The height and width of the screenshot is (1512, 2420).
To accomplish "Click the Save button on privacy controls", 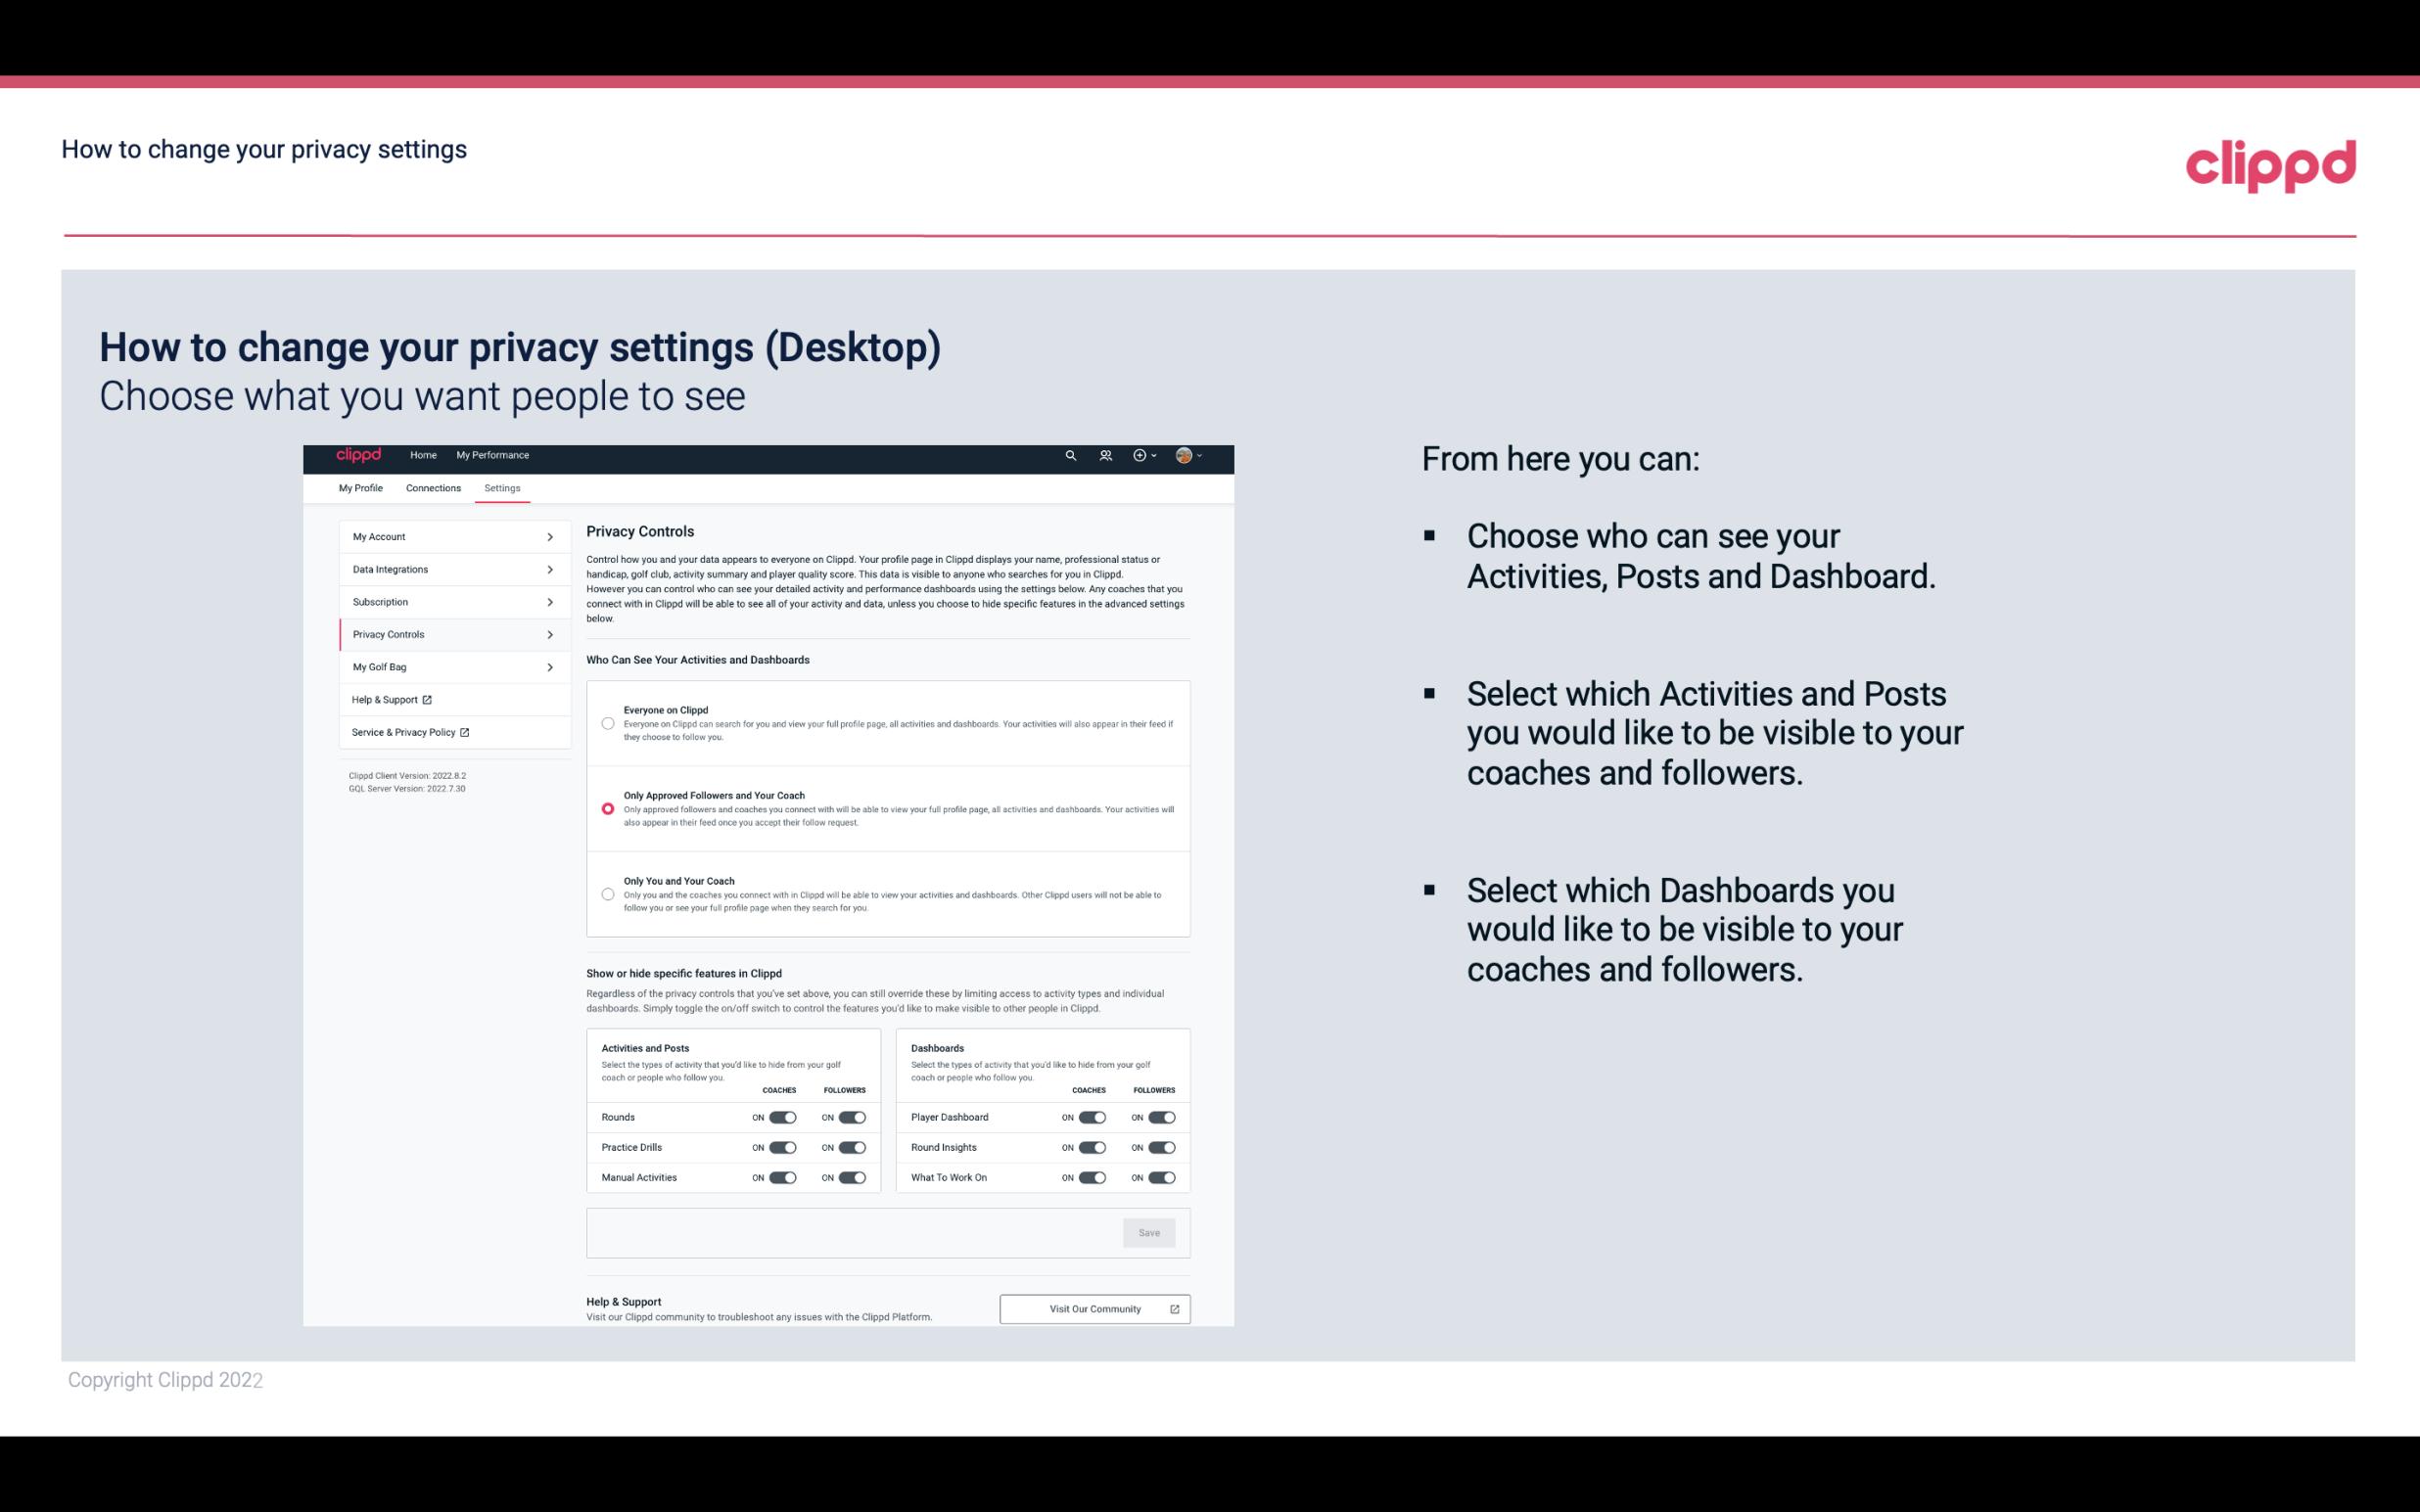I will tap(1150, 1231).
